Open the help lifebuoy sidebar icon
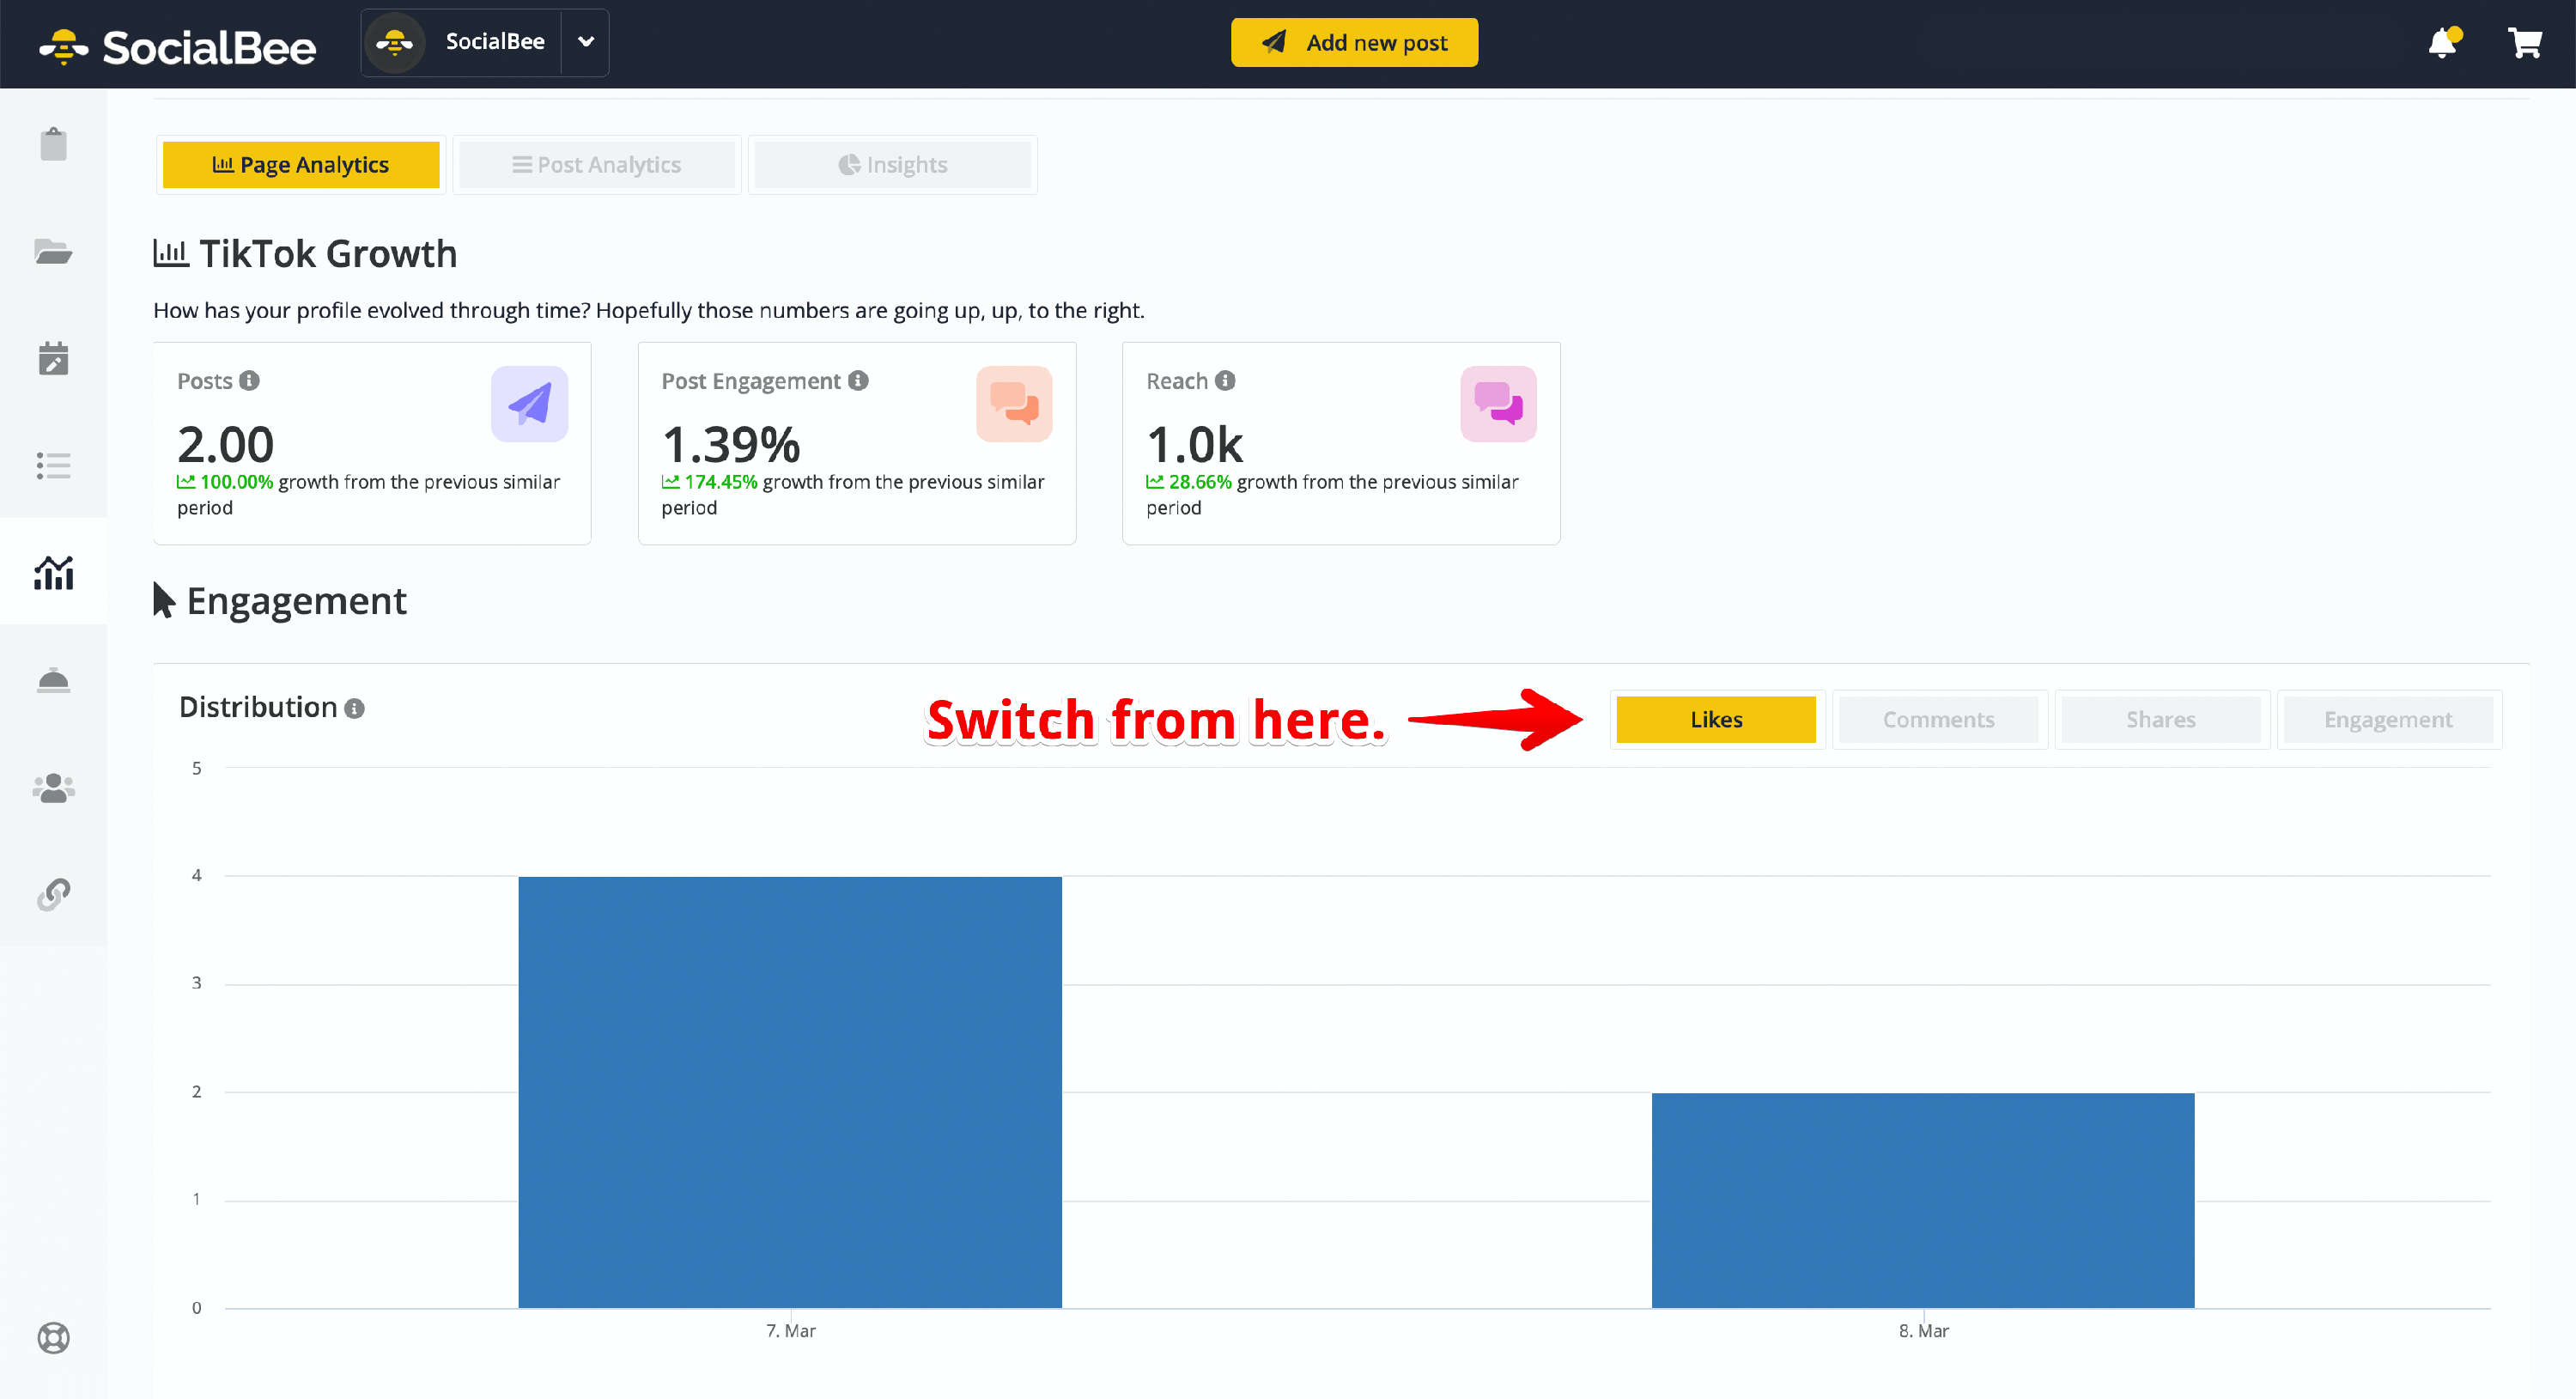 point(53,1337)
